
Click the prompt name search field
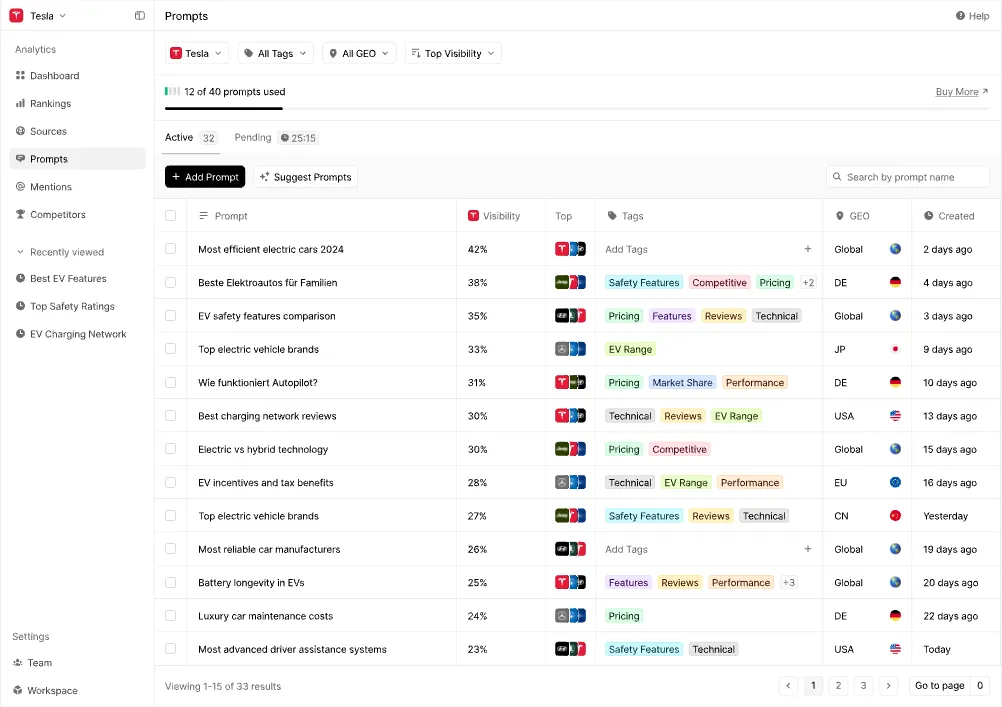[907, 176]
